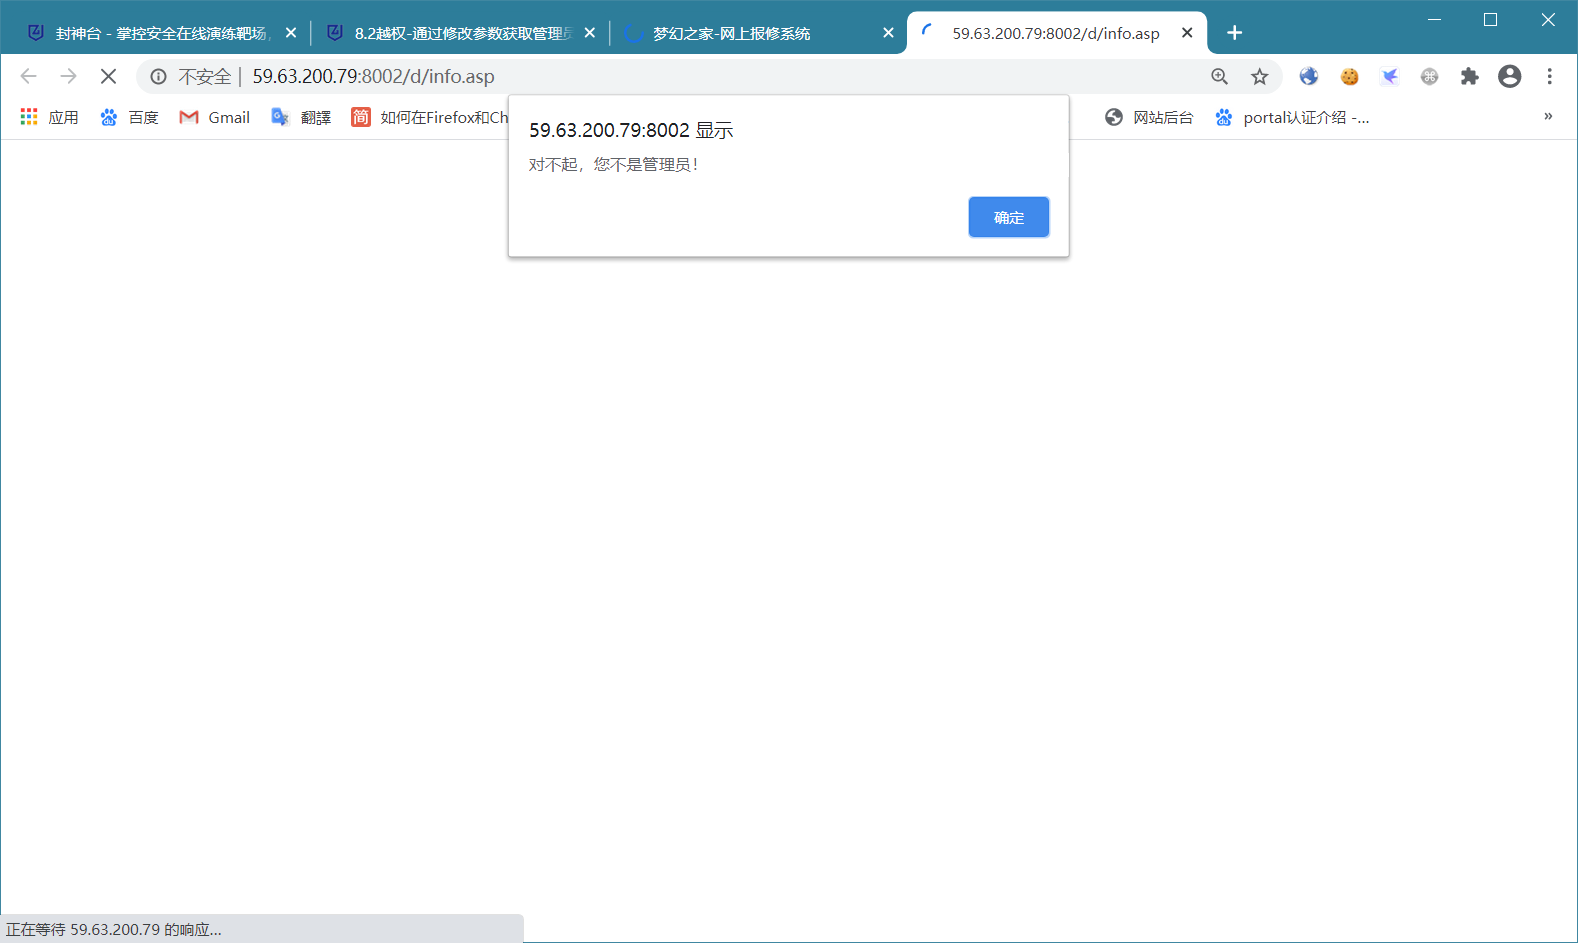Open the globe extension icon
Image resolution: width=1578 pixels, height=943 pixels.
point(1309,77)
